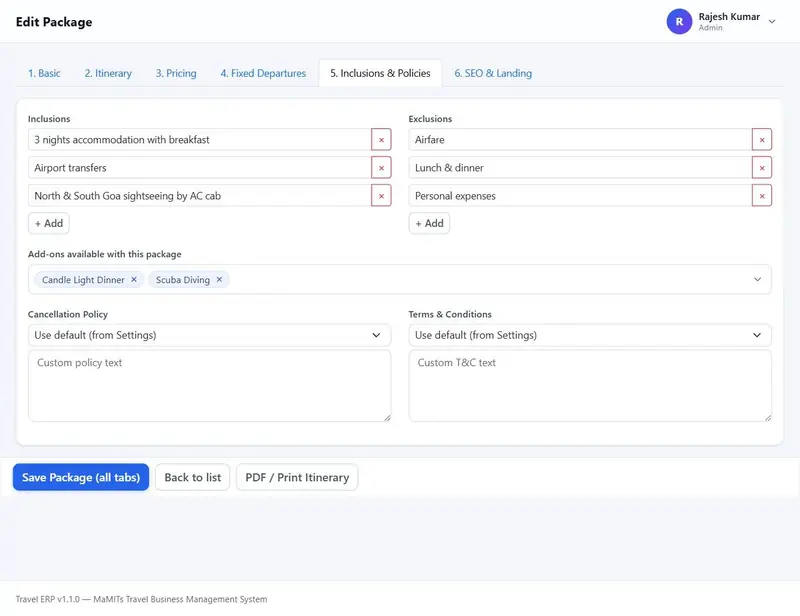800x616 pixels.
Task: Edit the 'Airport transfers' inclusion field
Action: tap(199, 168)
